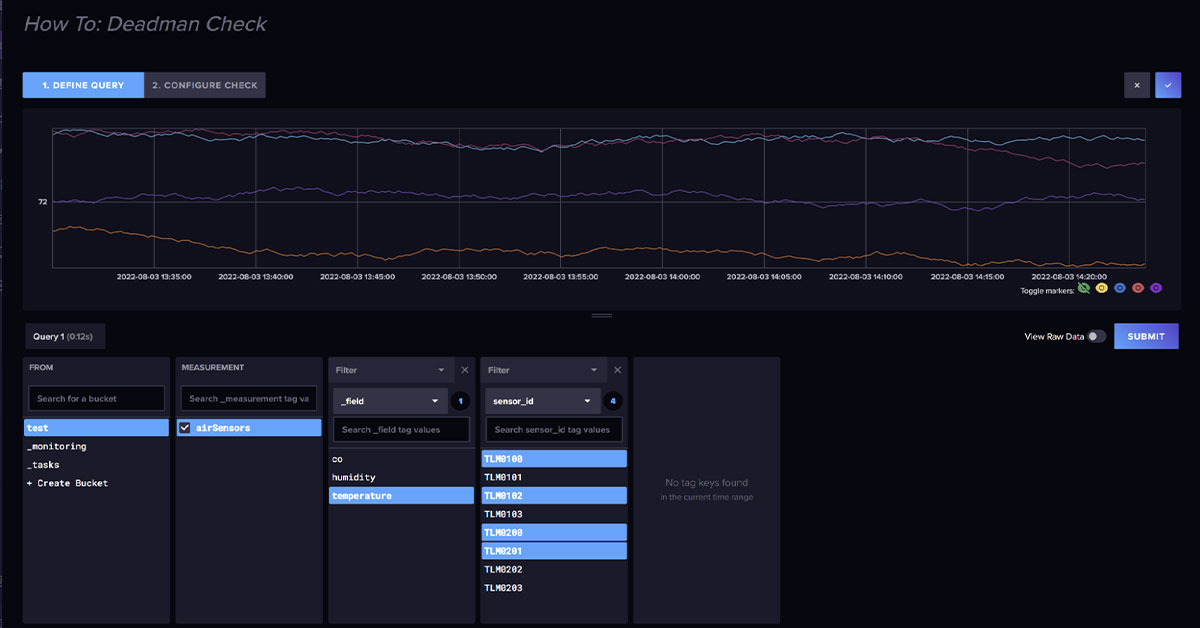Click the SUBMIT button
Image resolution: width=1200 pixels, height=628 pixels.
click(x=1146, y=336)
